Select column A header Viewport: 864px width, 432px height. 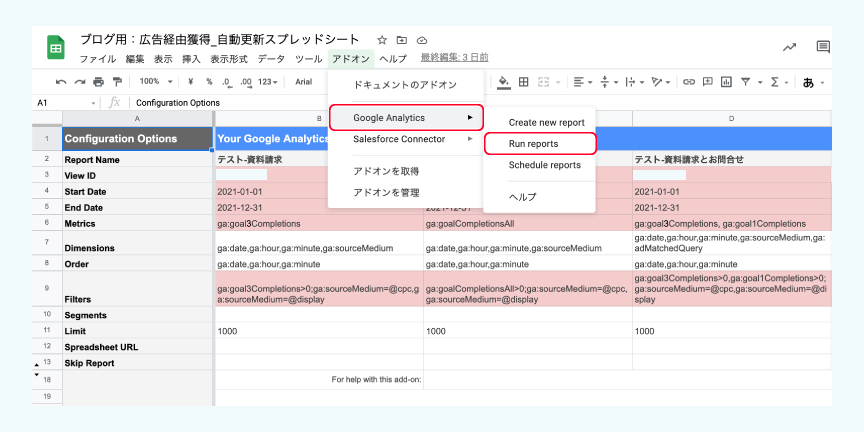click(137, 118)
